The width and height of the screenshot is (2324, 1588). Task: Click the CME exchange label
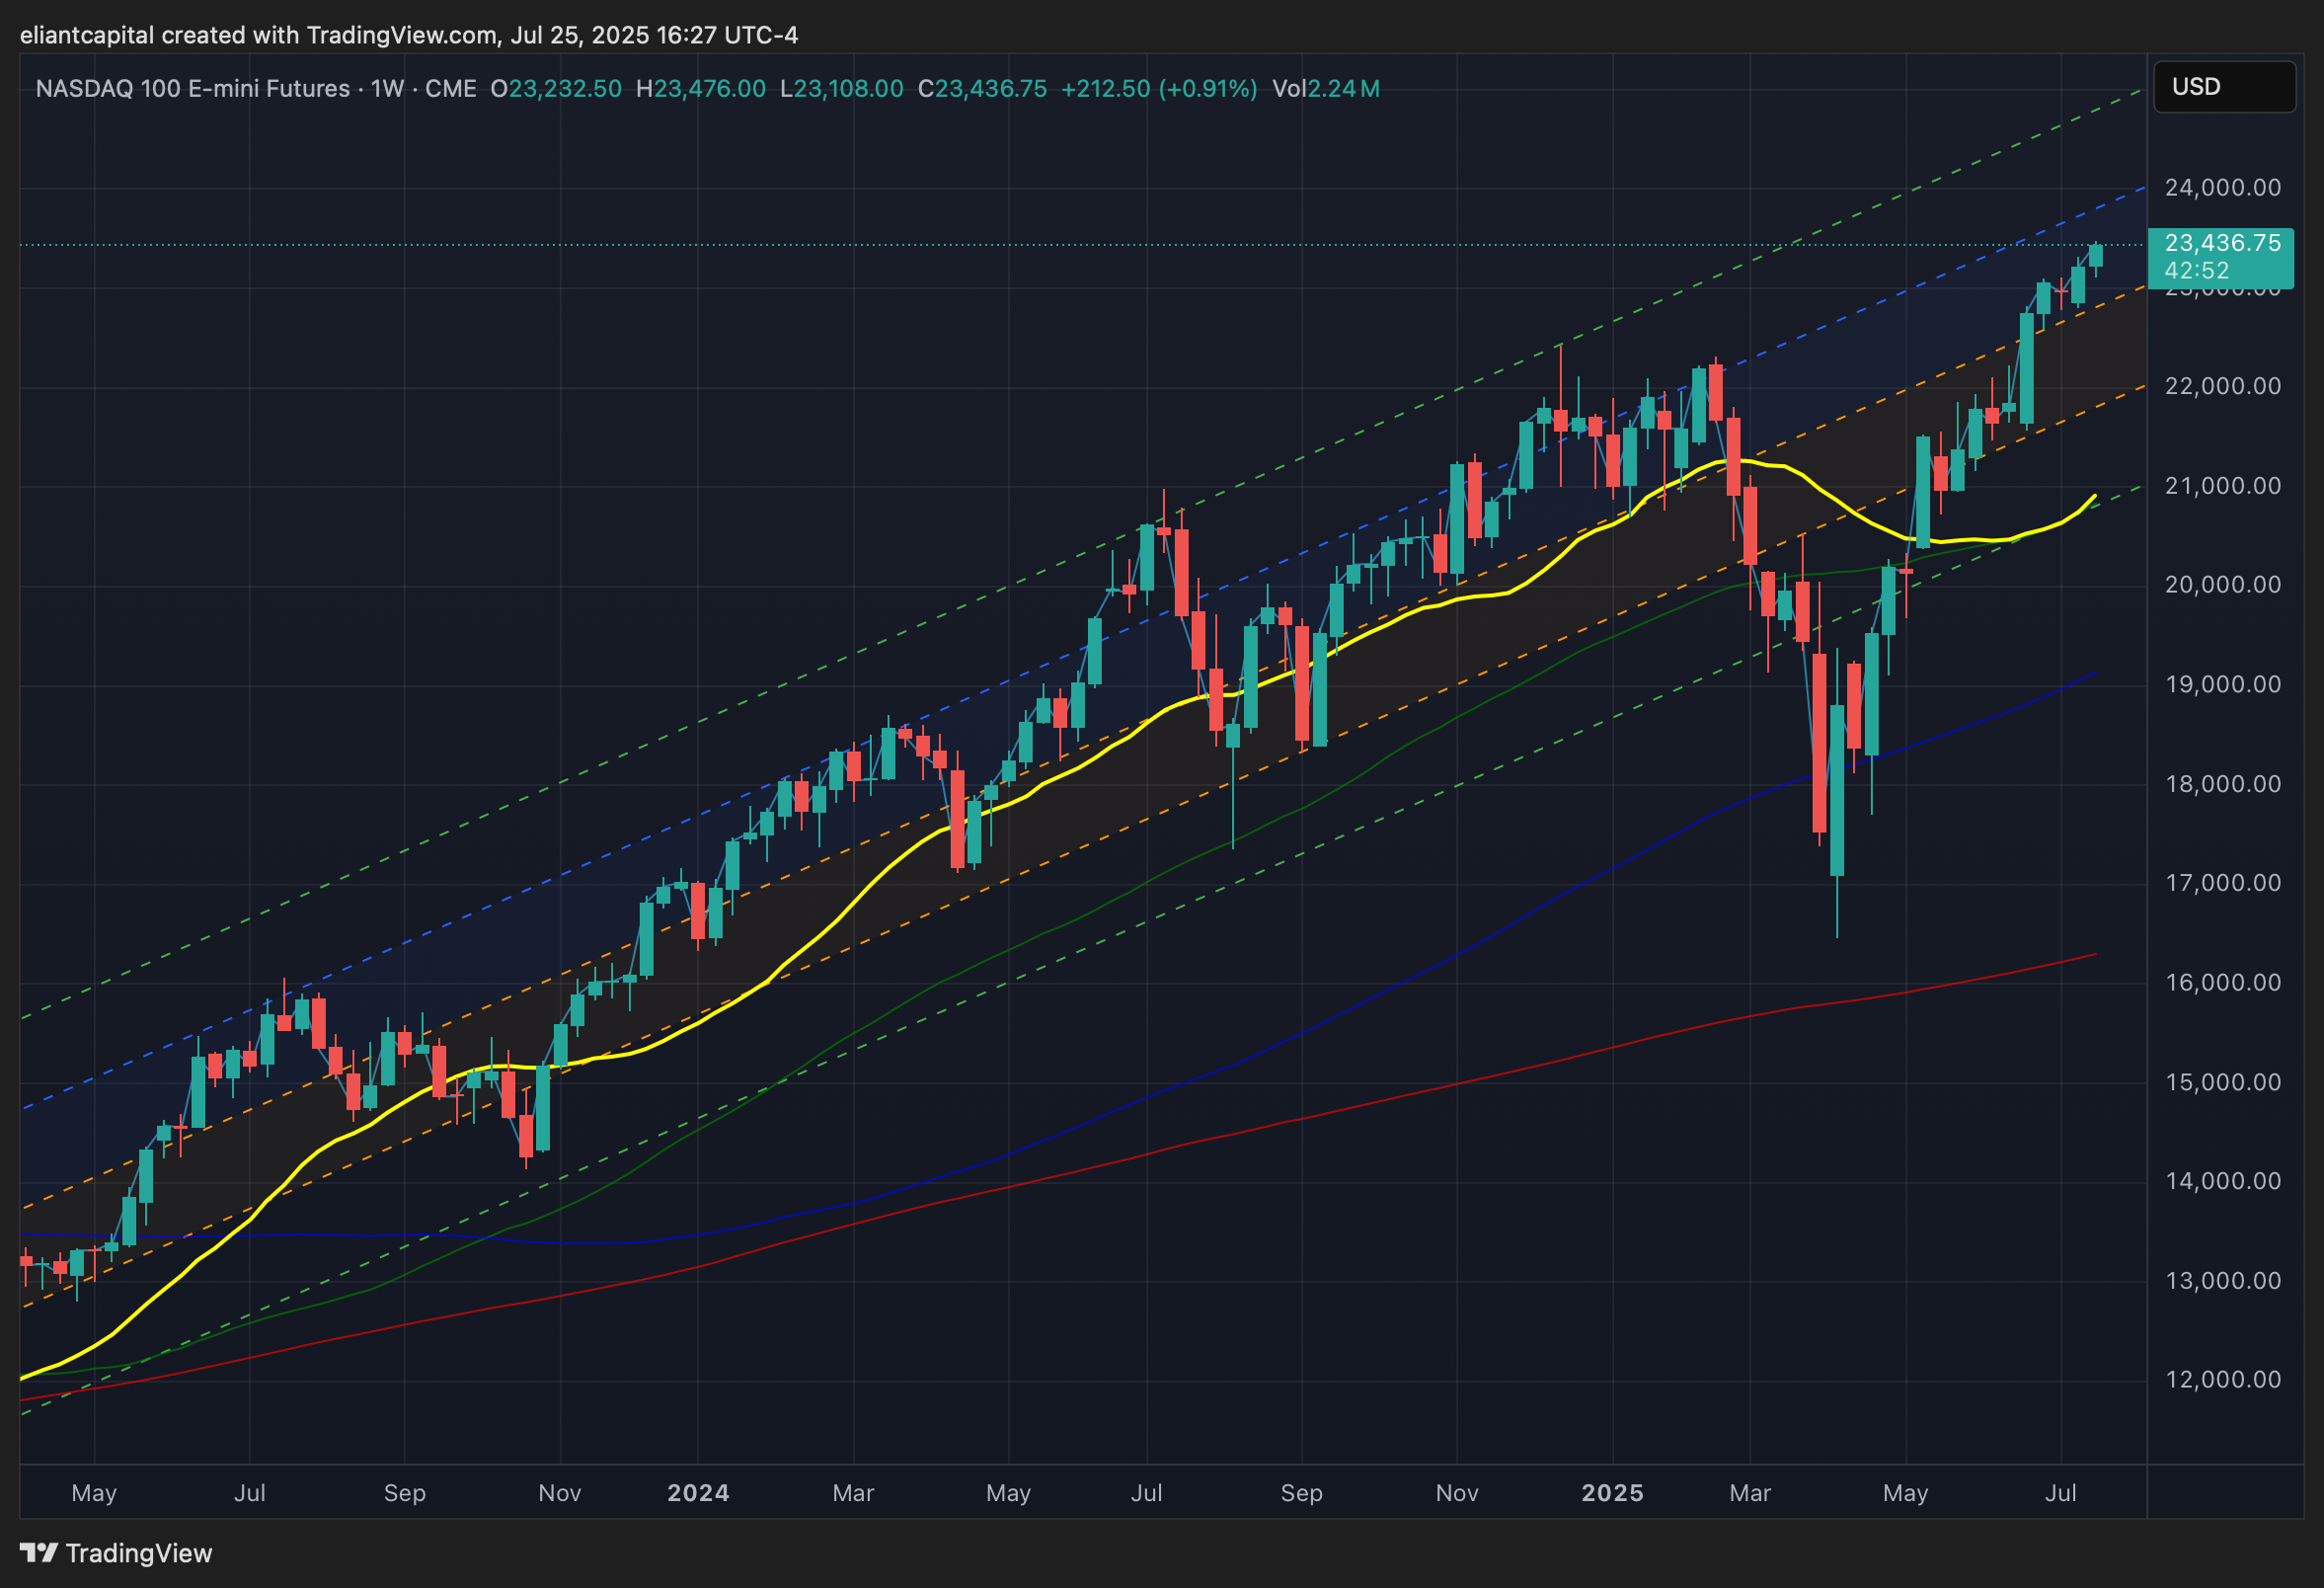pyautogui.click(x=450, y=89)
